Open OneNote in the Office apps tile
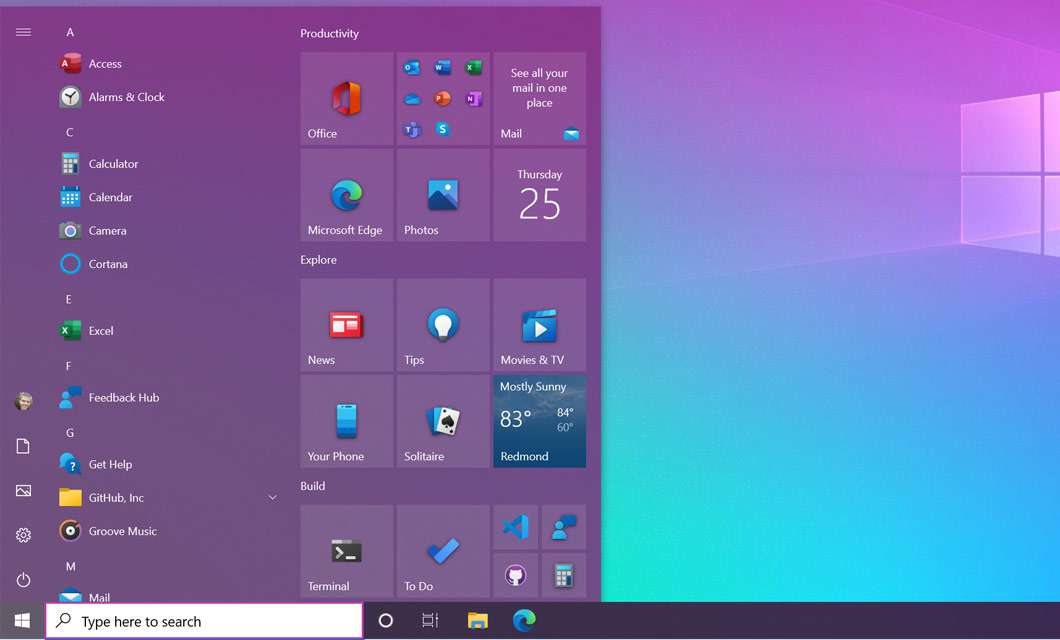The width and height of the screenshot is (1060, 640). click(474, 99)
